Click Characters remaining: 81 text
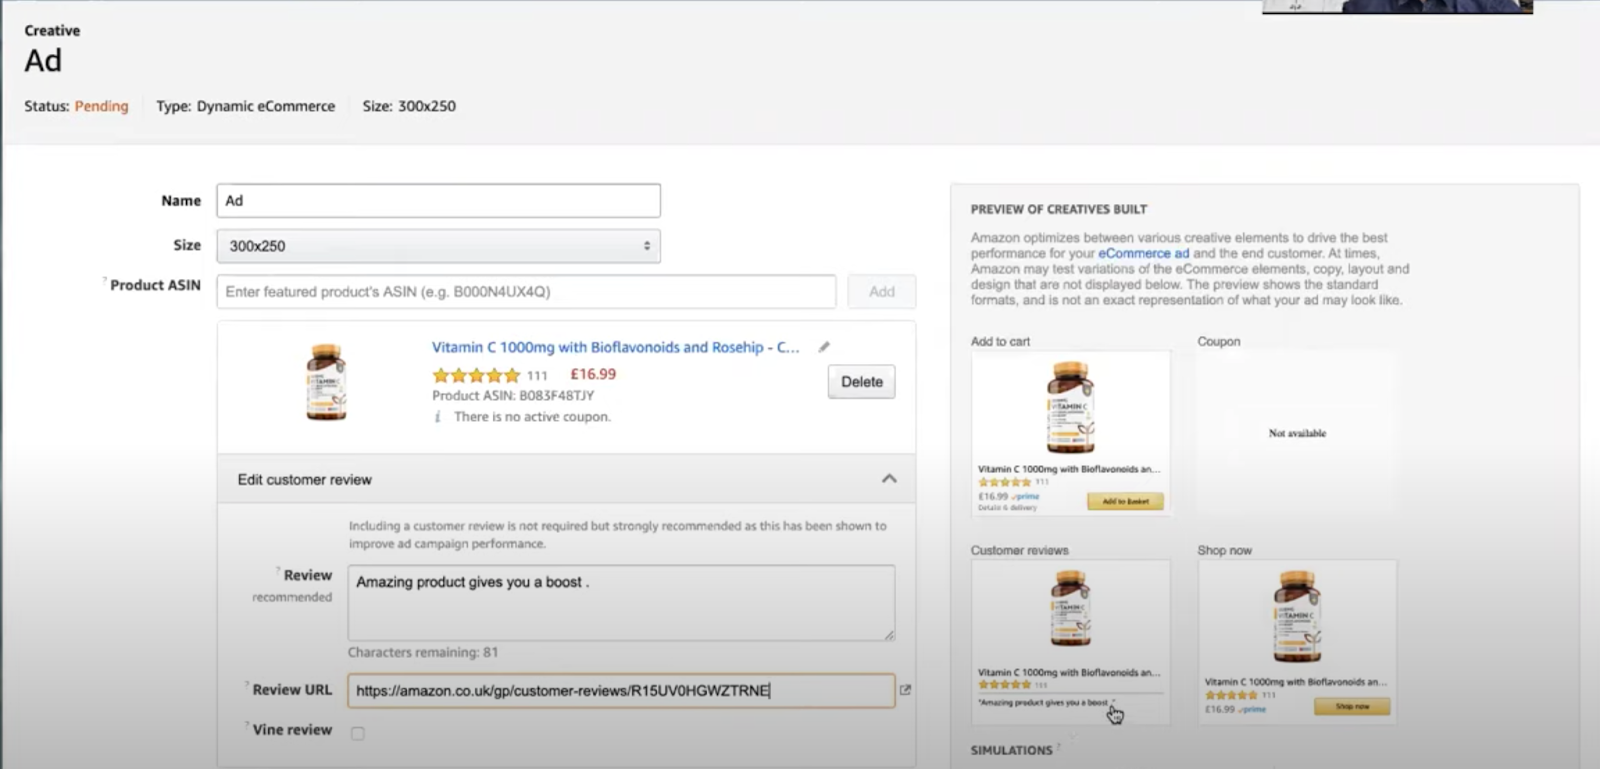Viewport: 1600px width, 769px height. tap(423, 652)
